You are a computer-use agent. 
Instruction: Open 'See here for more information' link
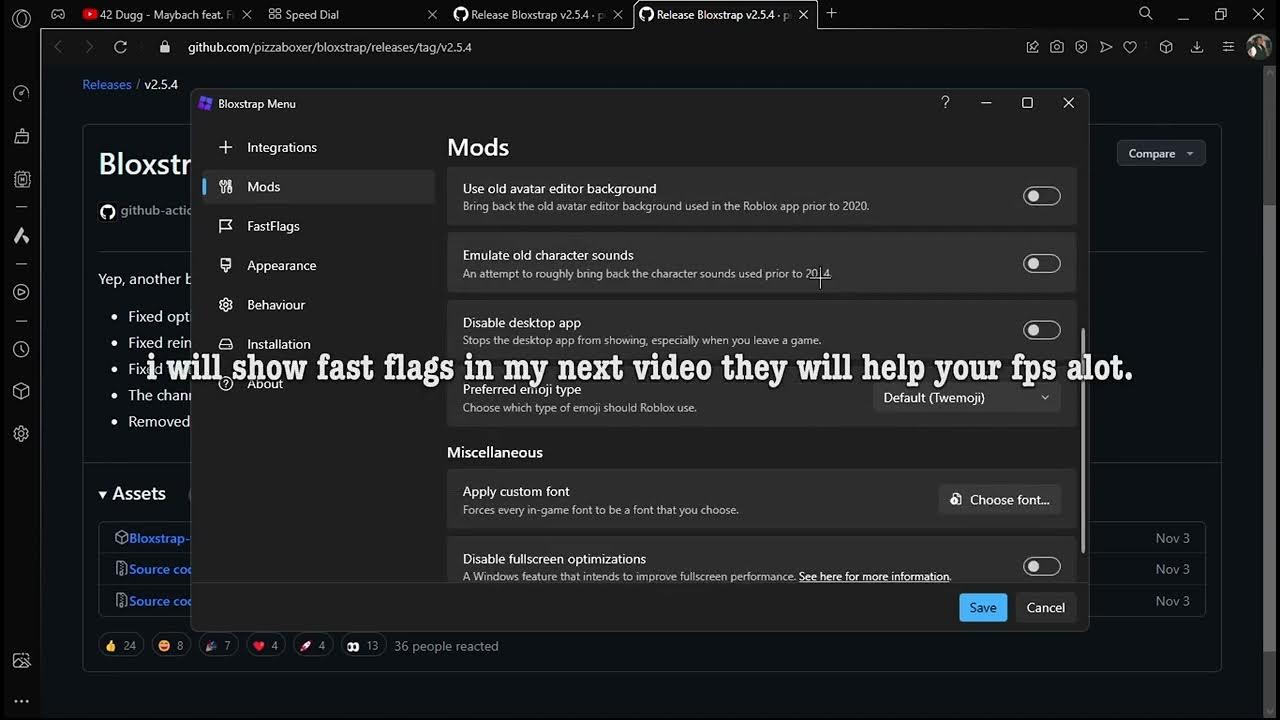click(874, 576)
